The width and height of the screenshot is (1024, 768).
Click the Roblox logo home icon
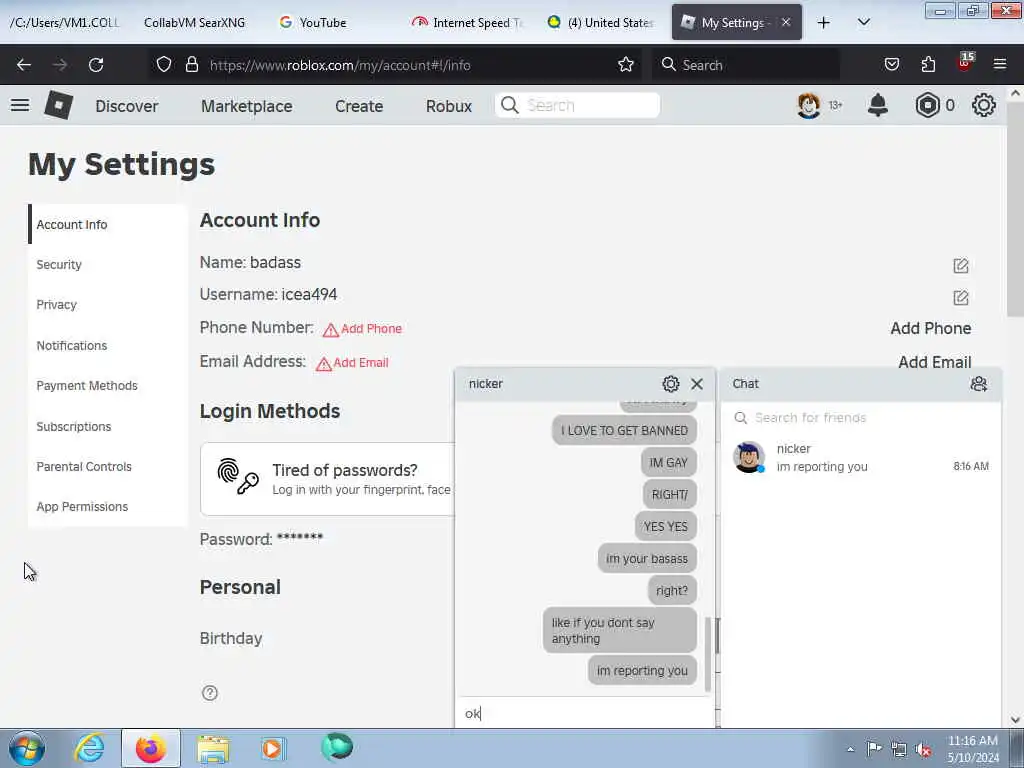coord(58,105)
